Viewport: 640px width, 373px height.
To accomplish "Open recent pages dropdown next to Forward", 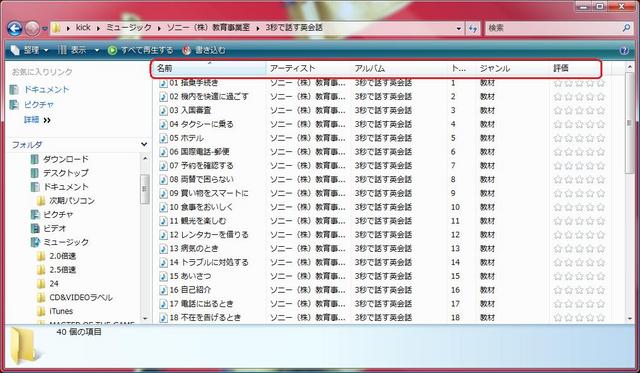I will click(45, 29).
